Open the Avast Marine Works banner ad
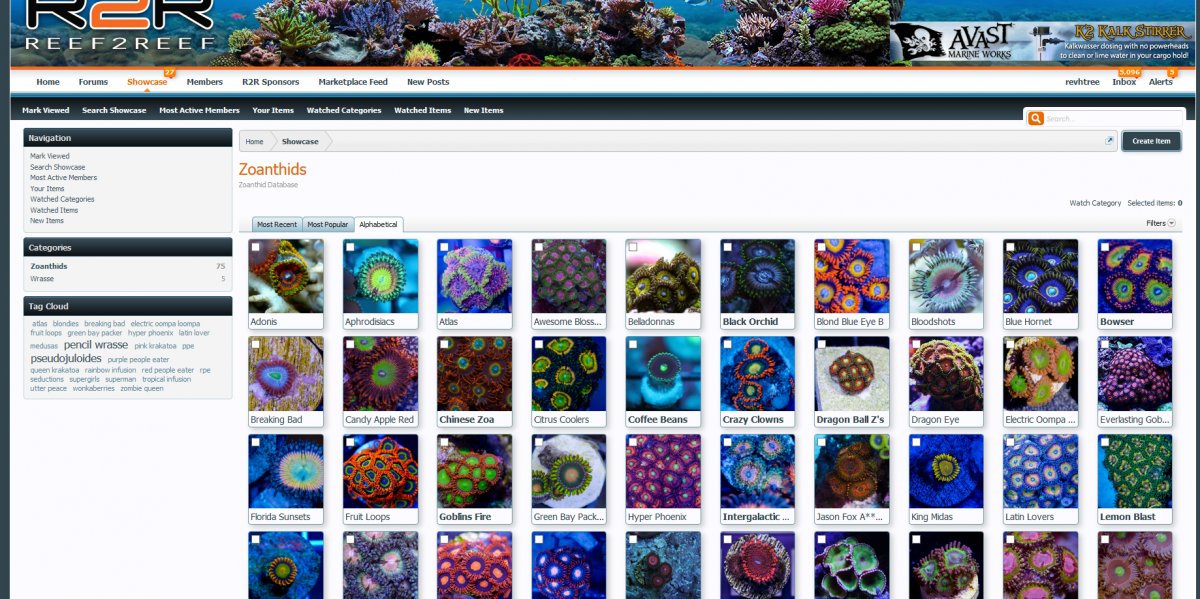The width and height of the screenshot is (1200, 599). (1043, 42)
